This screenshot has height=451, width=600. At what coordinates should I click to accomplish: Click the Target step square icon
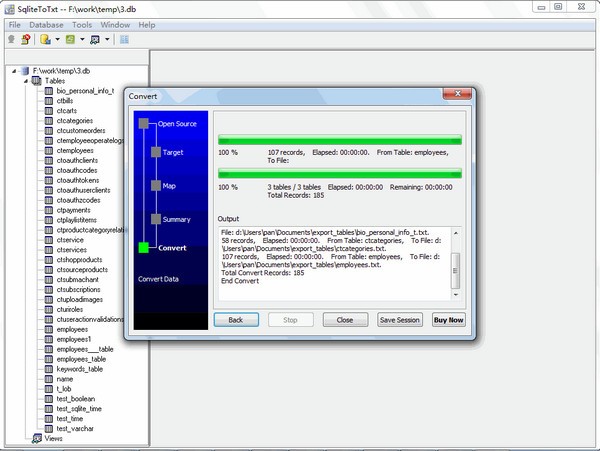point(155,152)
